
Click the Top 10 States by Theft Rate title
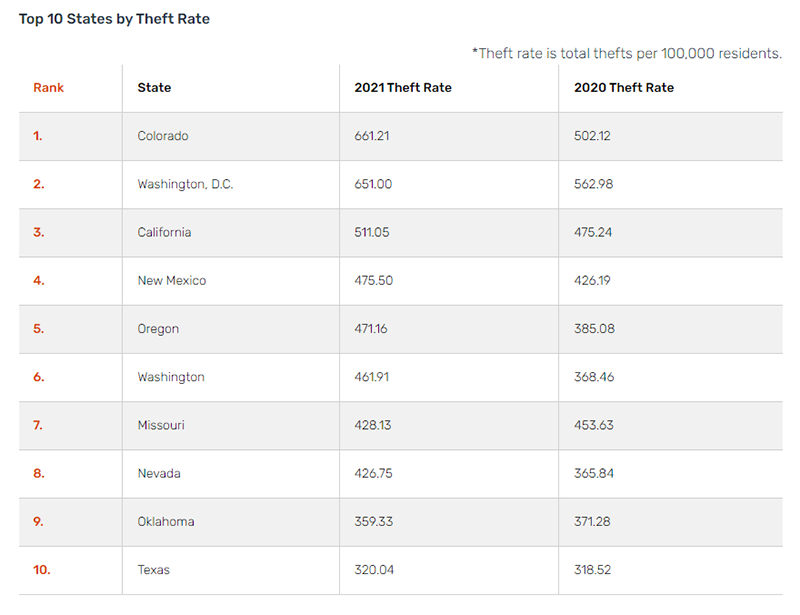click(114, 19)
